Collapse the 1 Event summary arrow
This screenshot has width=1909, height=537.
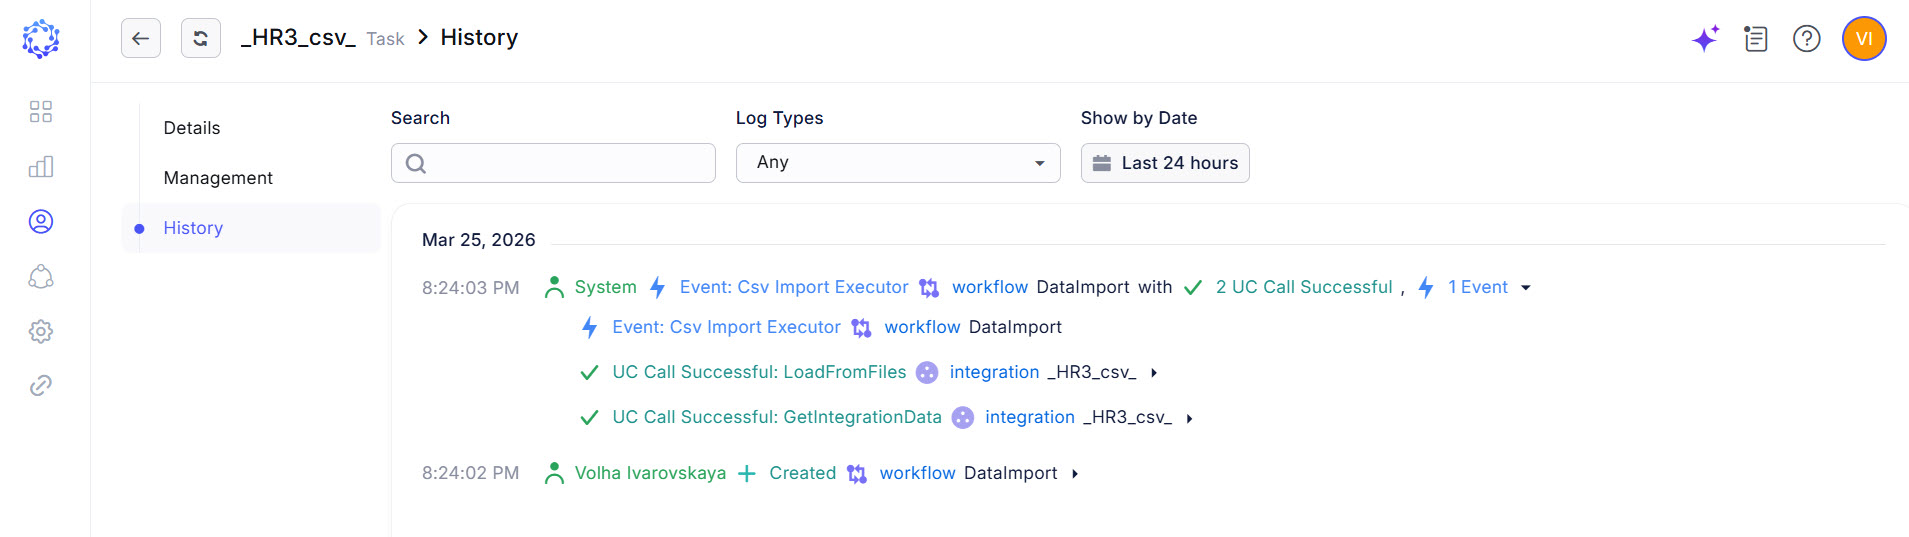pos(1526,288)
